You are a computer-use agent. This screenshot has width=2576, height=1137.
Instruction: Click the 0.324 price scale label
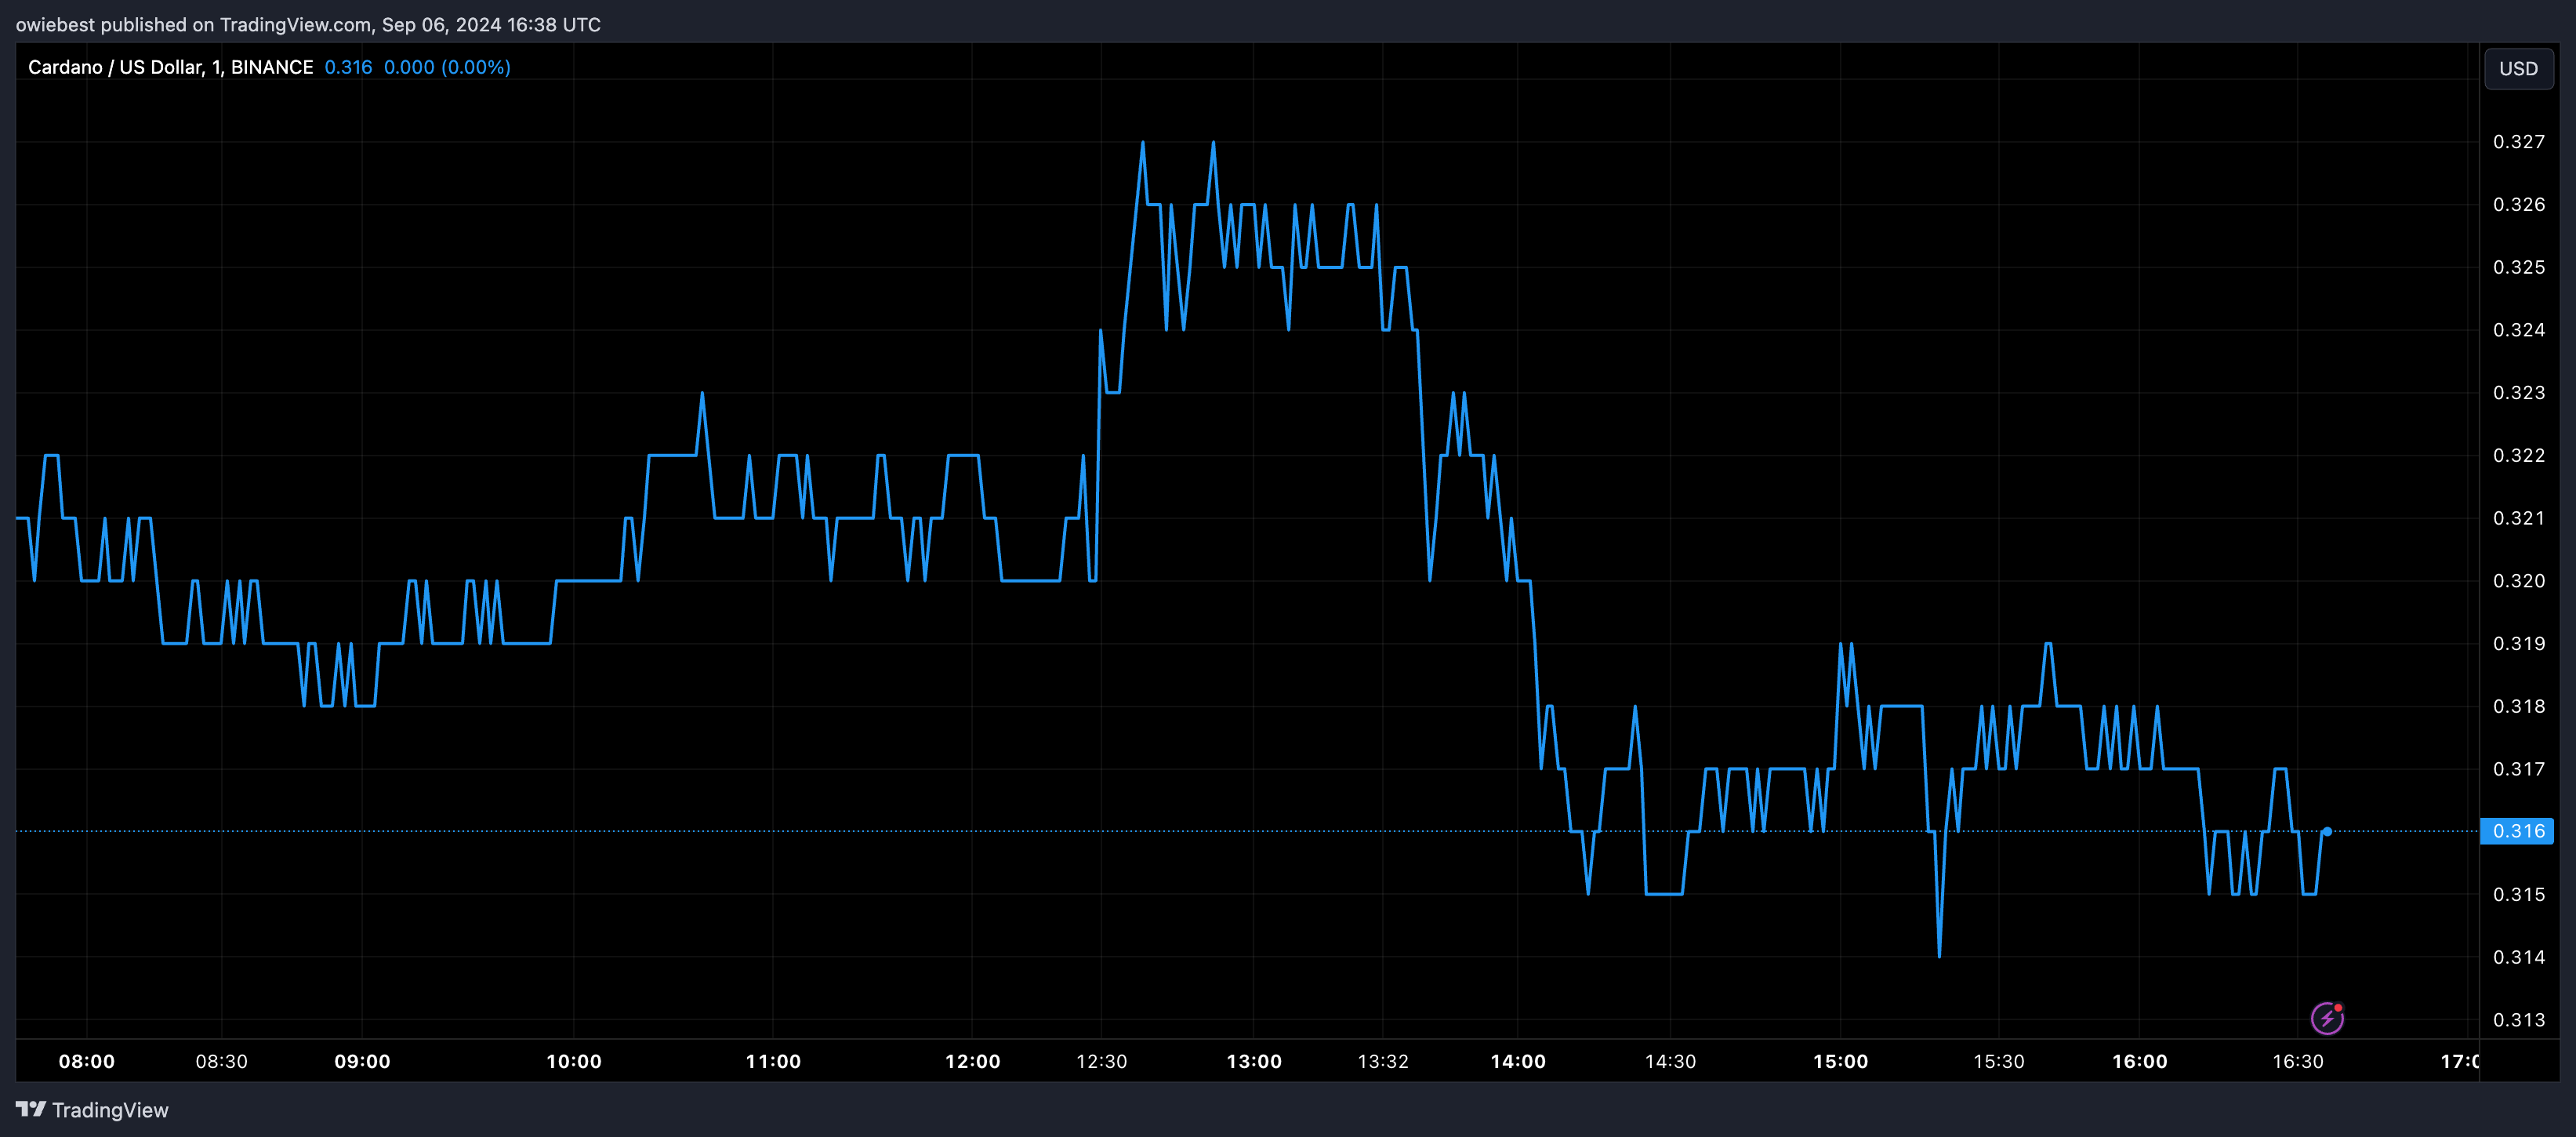[x=2518, y=330]
